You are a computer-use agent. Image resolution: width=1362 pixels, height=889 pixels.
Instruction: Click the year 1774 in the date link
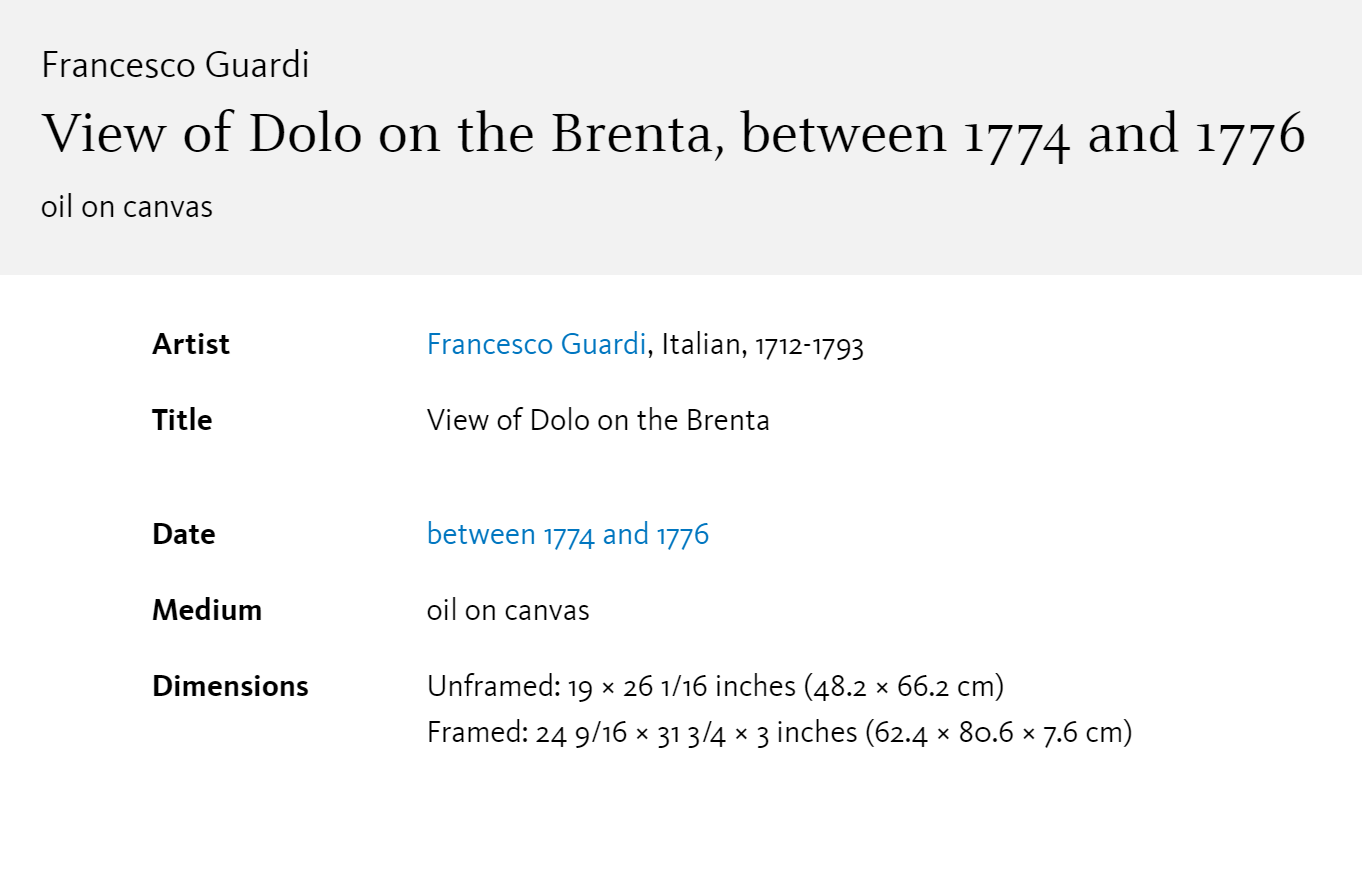coord(570,534)
